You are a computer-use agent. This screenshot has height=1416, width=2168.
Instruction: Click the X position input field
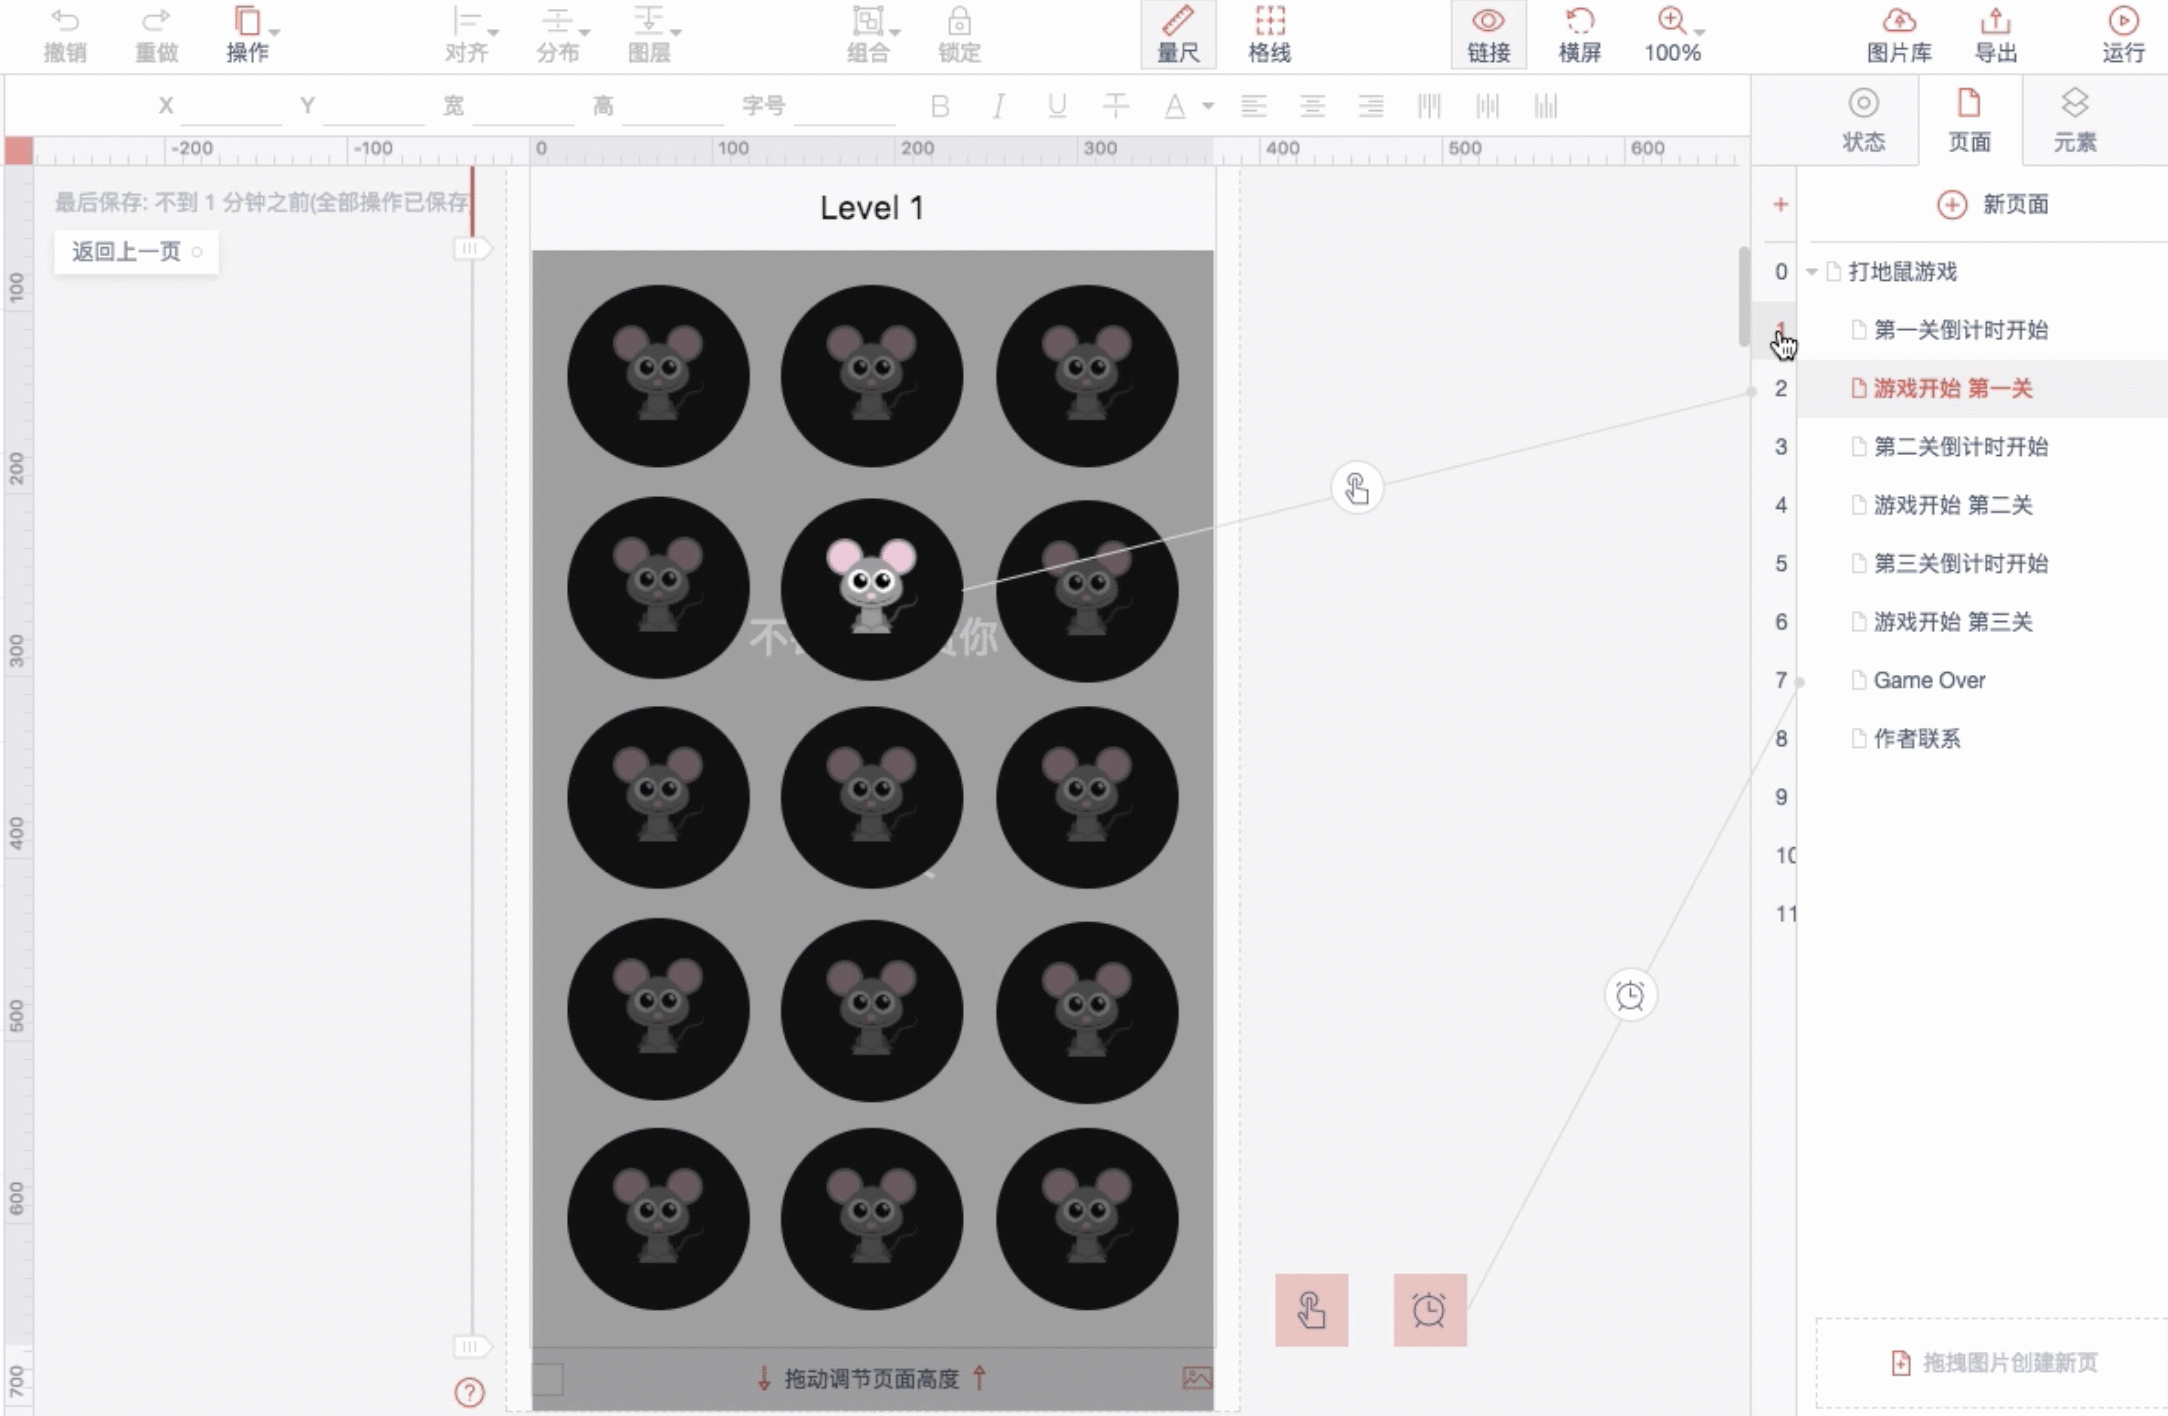coord(232,106)
